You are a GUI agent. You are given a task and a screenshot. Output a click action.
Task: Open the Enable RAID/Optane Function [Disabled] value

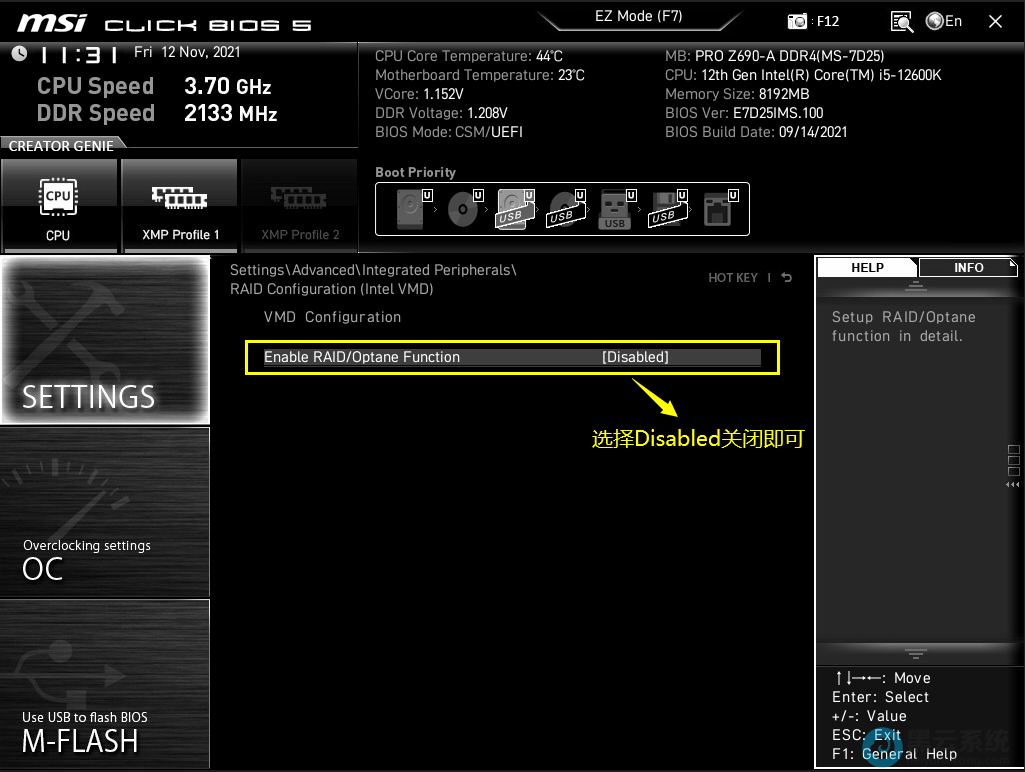tap(635, 357)
